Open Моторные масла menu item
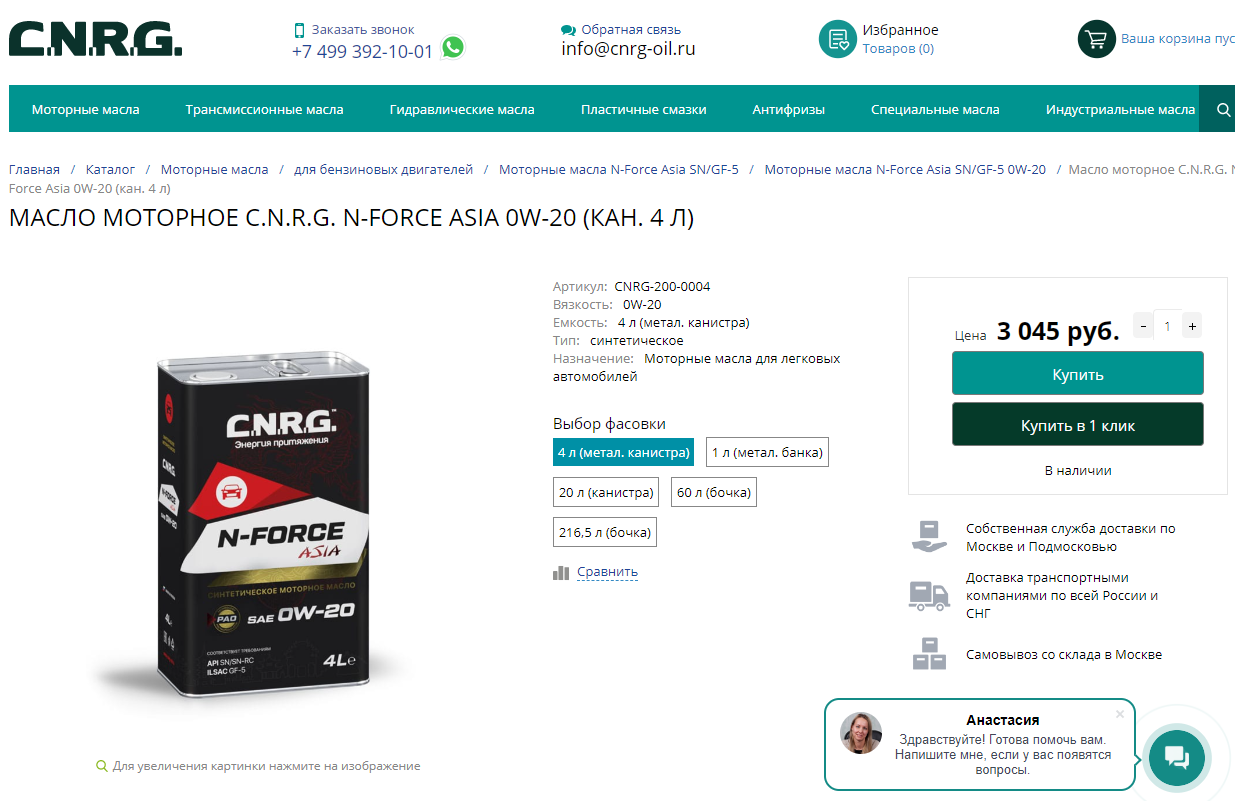This screenshot has width=1235, height=801. click(x=86, y=109)
